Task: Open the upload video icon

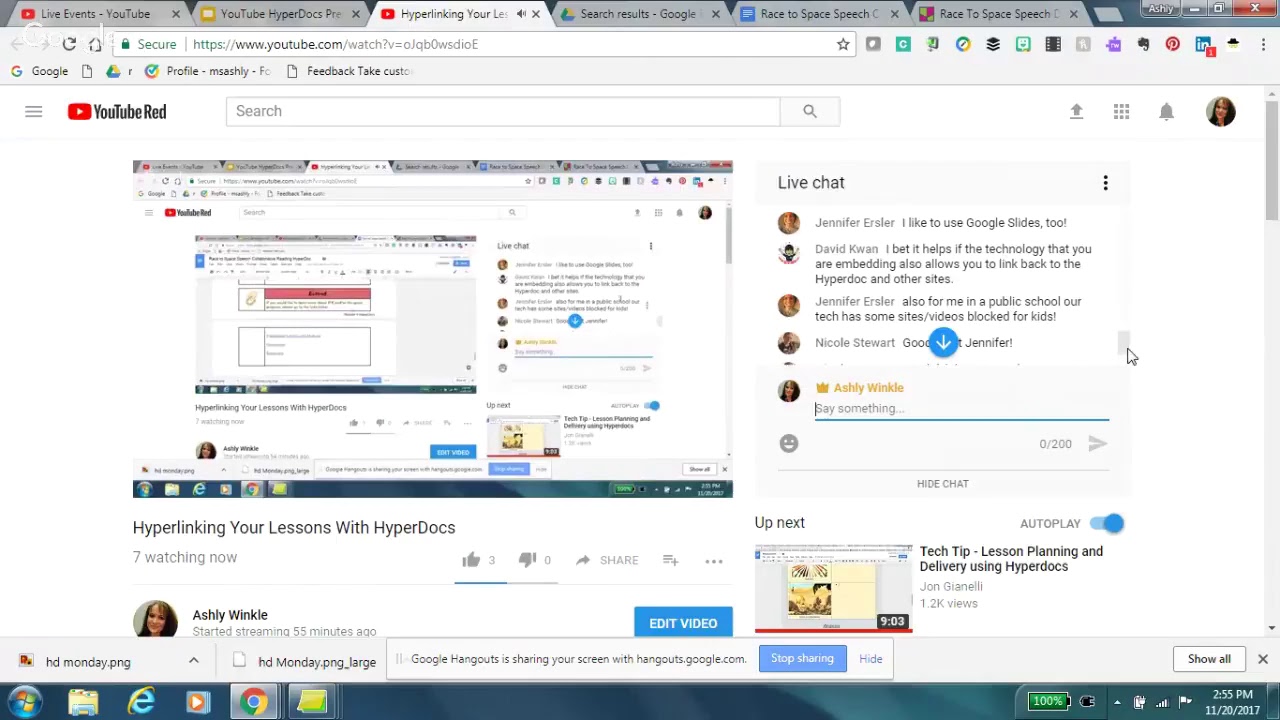Action: 1076,112
